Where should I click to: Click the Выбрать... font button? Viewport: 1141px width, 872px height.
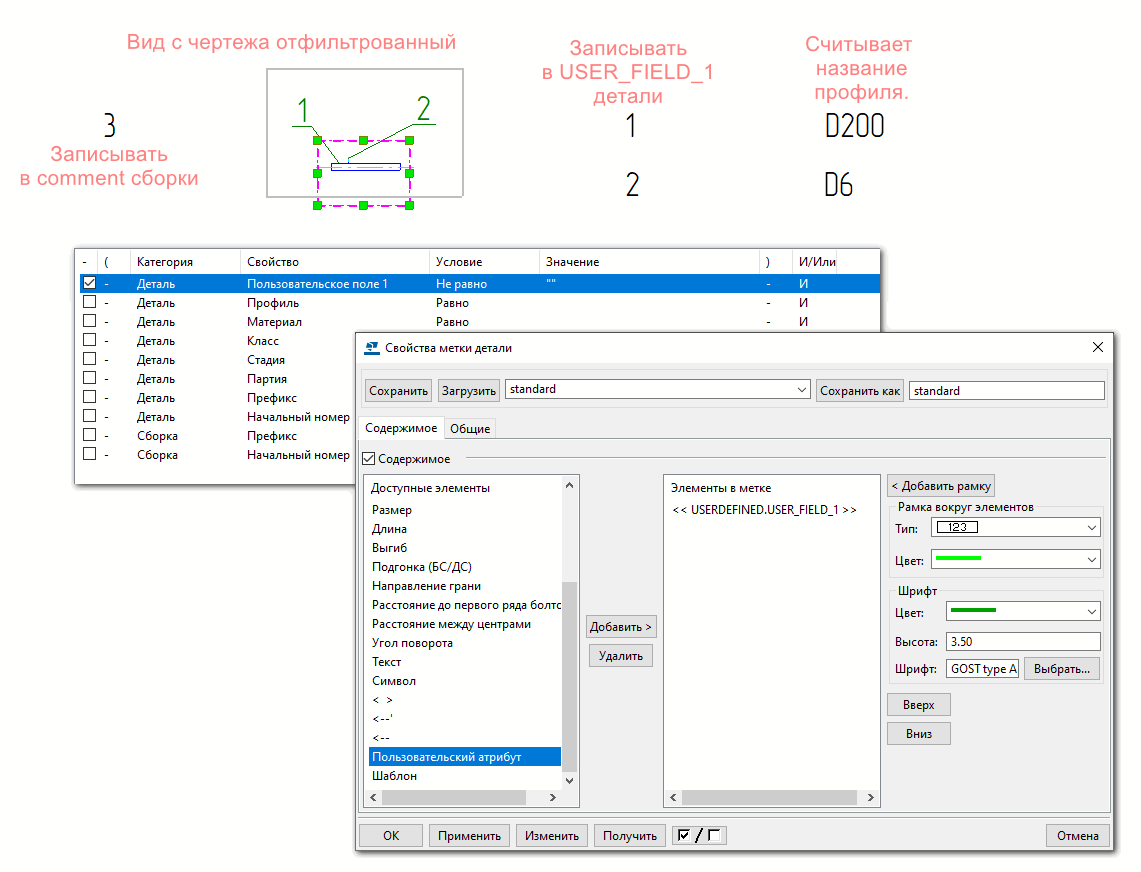click(x=1062, y=669)
